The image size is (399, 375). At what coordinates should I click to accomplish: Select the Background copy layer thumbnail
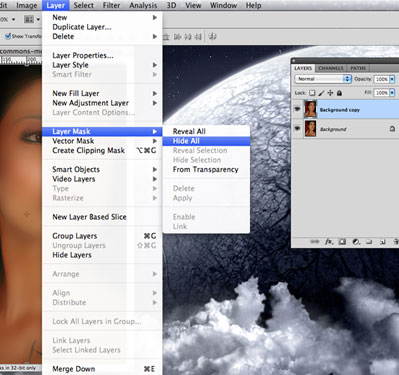tap(310, 109)
